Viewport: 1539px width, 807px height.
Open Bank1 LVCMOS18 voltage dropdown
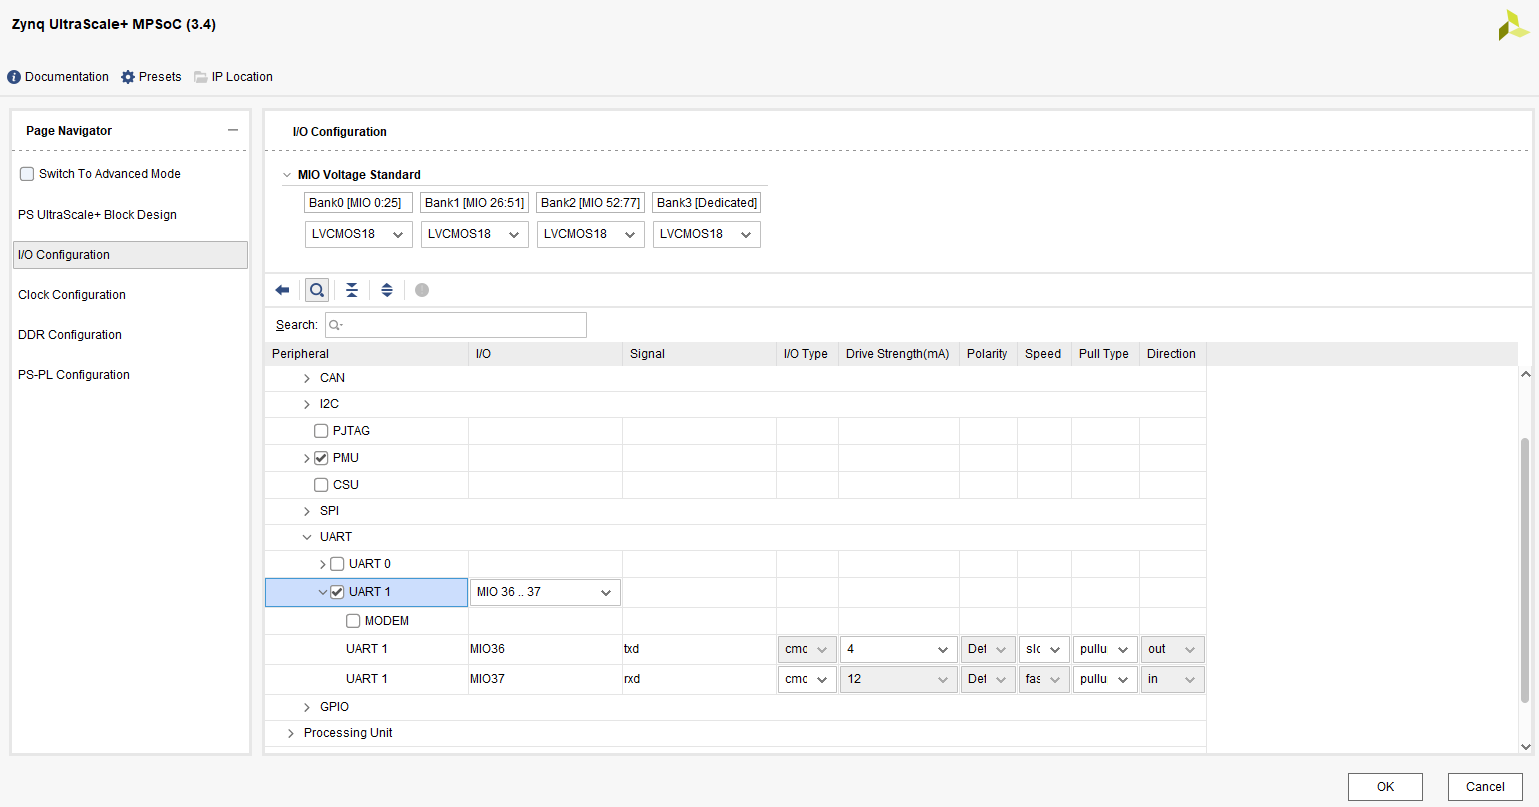pyautogui.click(x=475, y=234)
